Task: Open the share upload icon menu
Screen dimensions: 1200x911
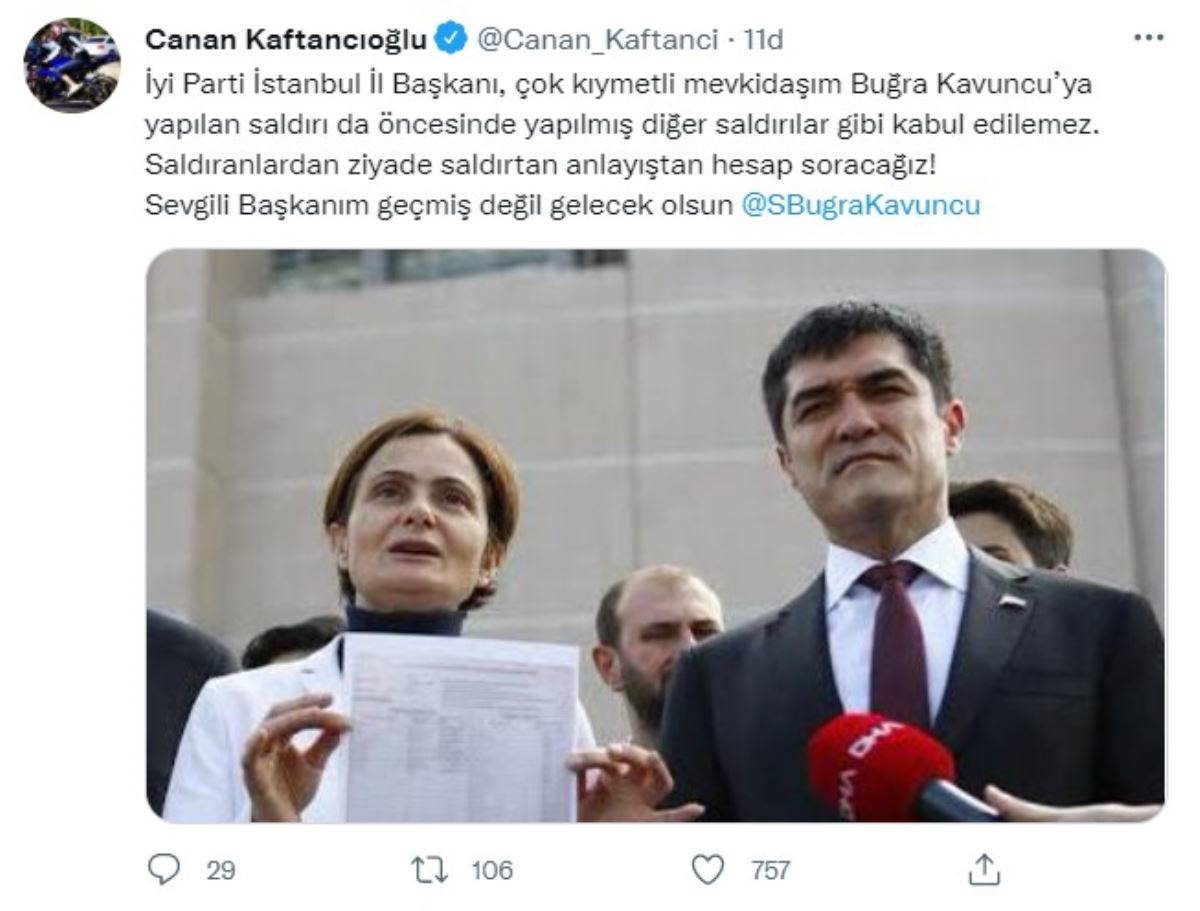Action: [984, 869]
